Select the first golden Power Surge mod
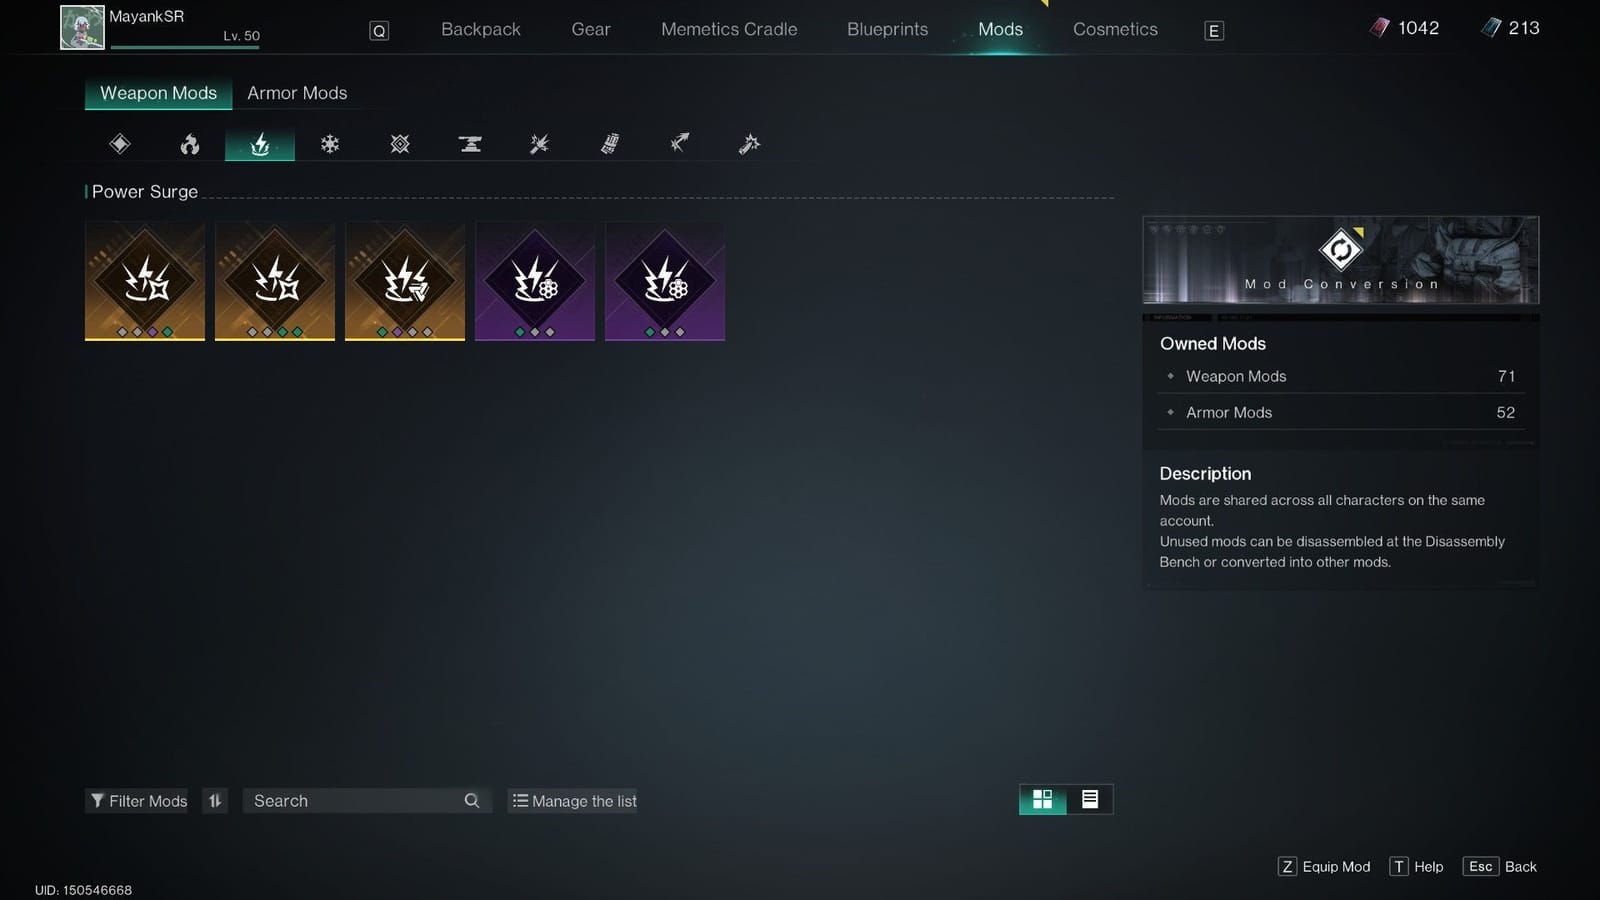The height and width of the screenshot is (900, 1600). (144, 280)
